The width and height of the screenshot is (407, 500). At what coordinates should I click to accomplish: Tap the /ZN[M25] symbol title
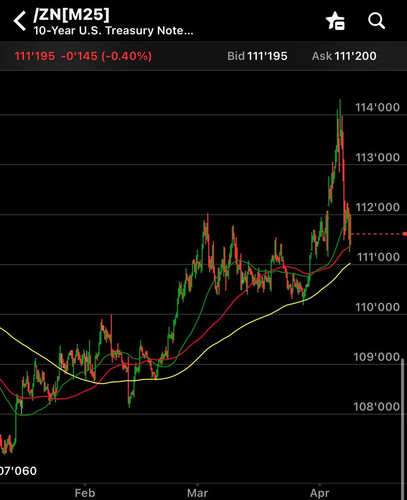pyautogui.click(x=71, y=14)
